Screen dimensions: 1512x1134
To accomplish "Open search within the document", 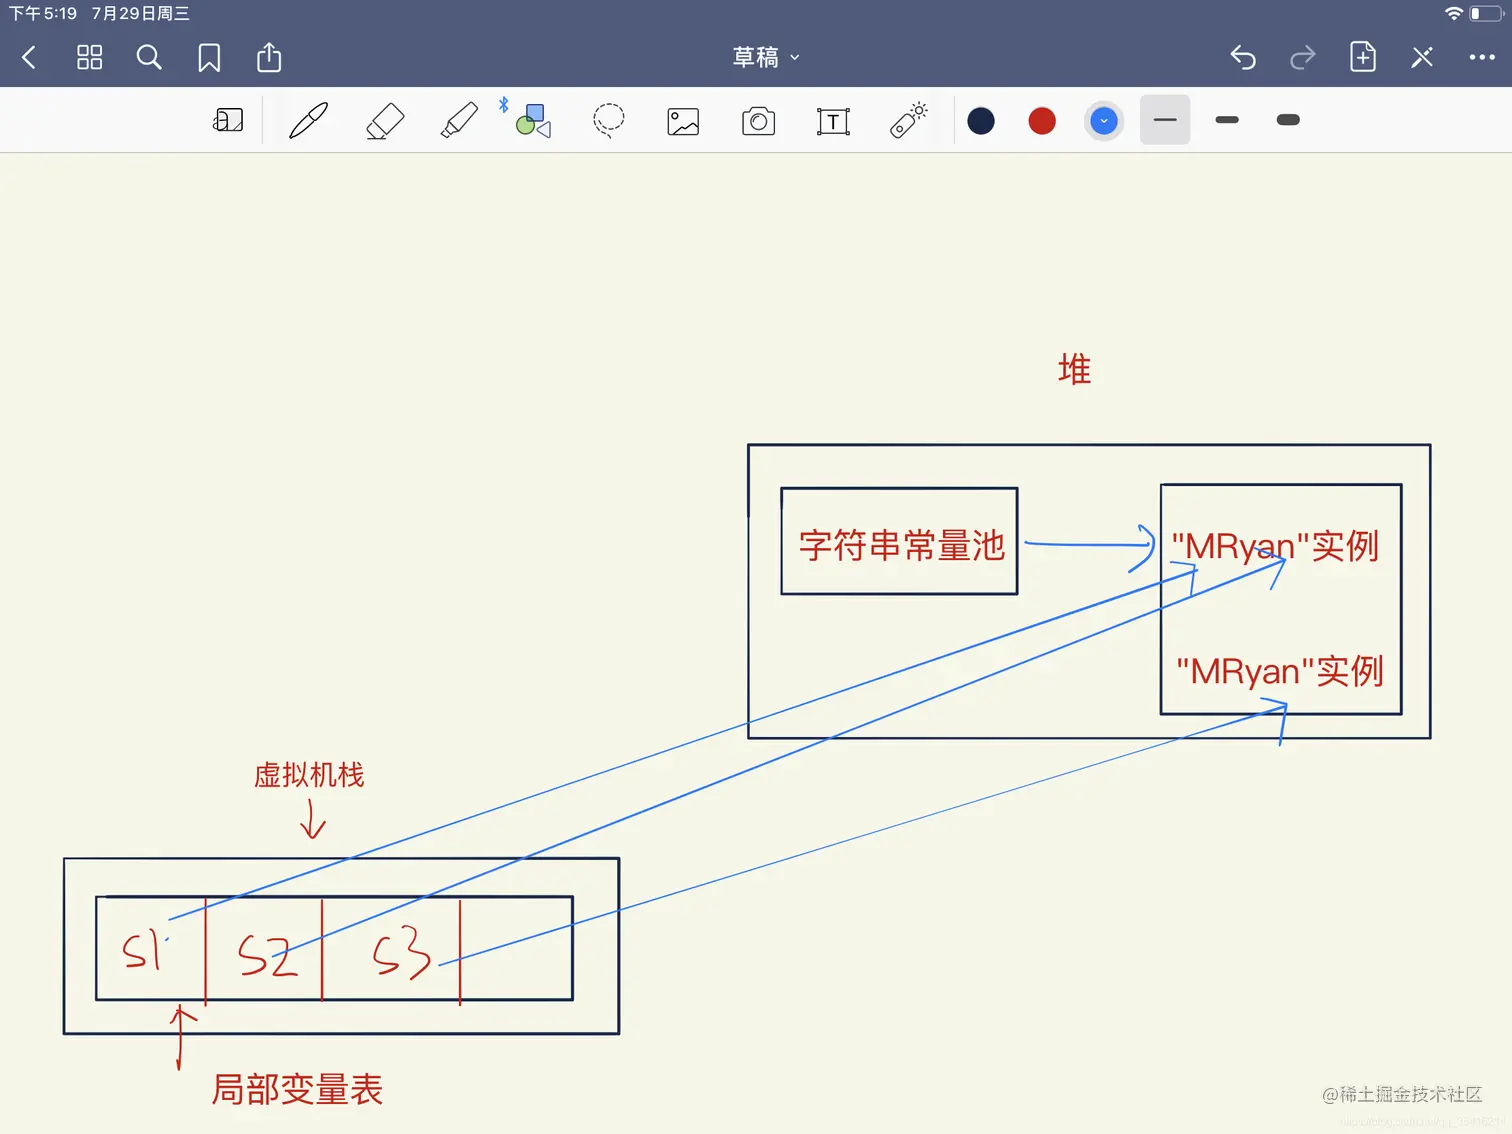I will pyautogui.click(x=149, y=57).
